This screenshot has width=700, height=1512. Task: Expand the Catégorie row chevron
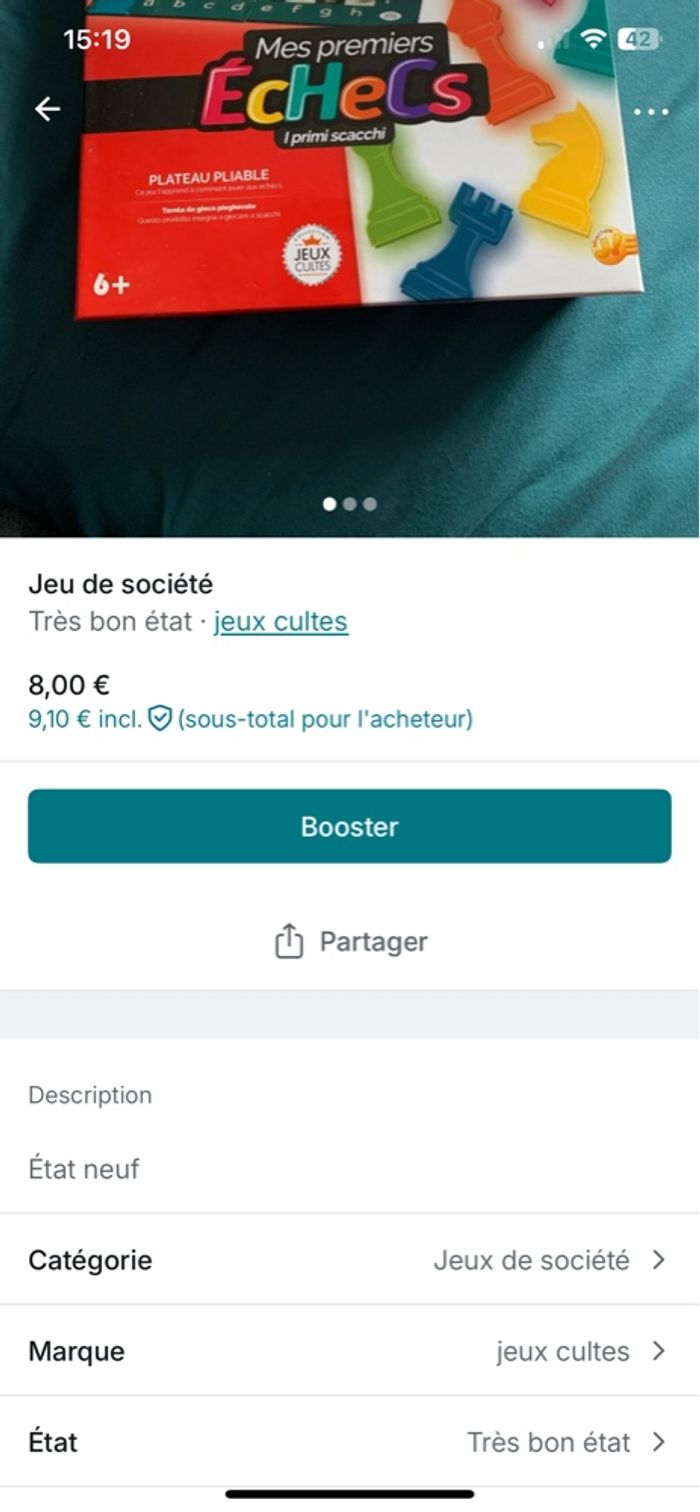[x=658, y=1260]
